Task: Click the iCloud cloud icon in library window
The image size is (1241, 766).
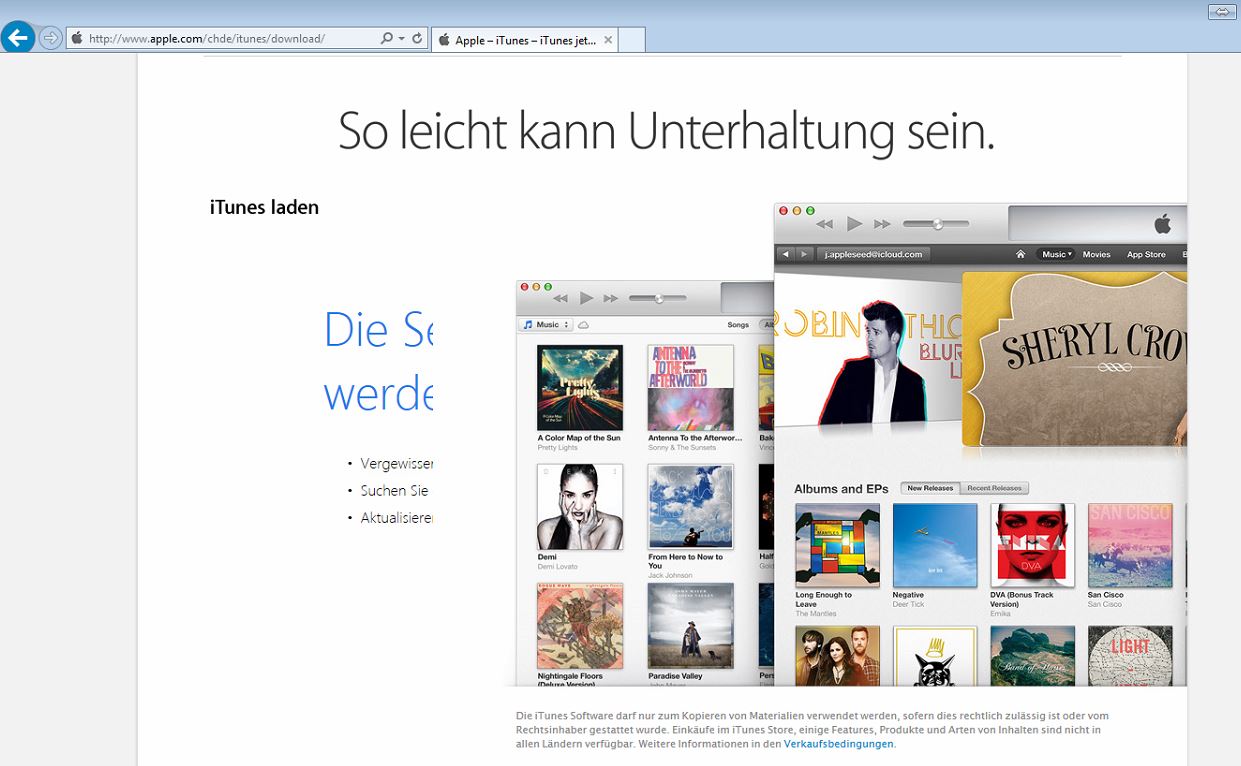Action: coord(584,324)
